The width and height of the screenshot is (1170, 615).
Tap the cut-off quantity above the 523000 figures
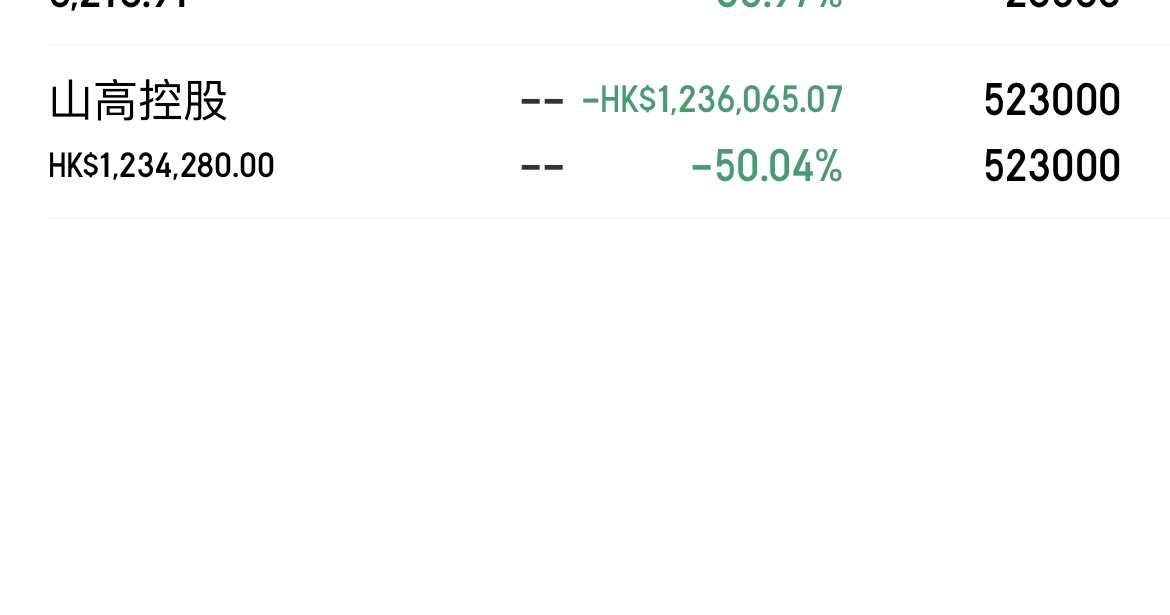(x=1063, y=4)
